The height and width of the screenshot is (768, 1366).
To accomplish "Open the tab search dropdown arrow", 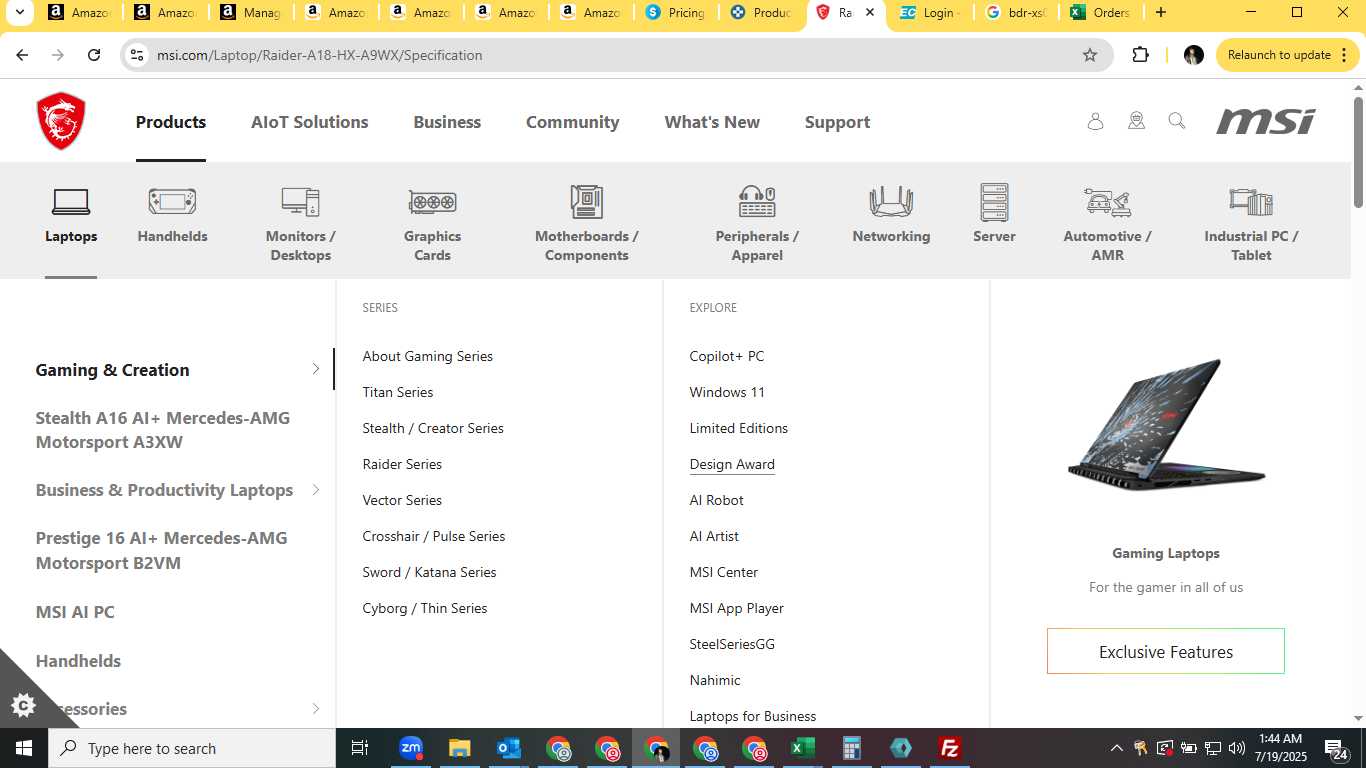I will [x=18, y=13].
